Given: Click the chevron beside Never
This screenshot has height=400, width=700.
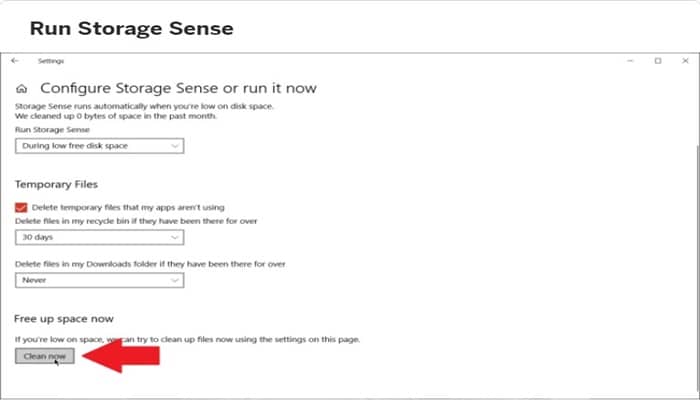Looking at the screenshot, I should 175,280.
